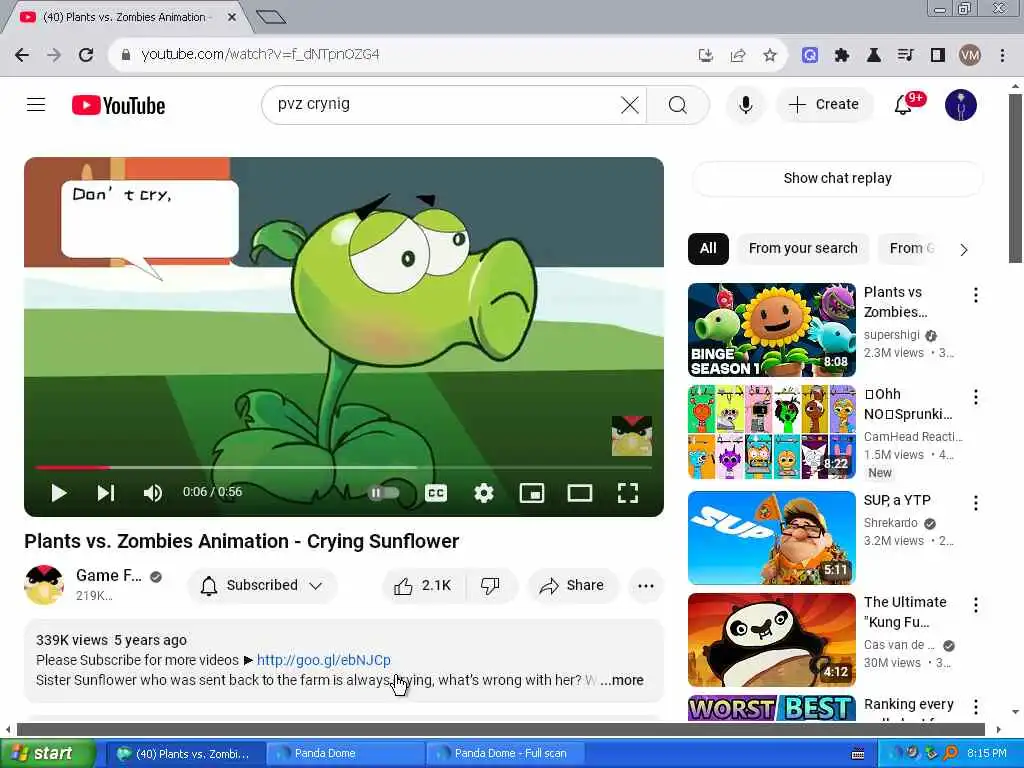Enter full screen mode

tap(628, 493)
